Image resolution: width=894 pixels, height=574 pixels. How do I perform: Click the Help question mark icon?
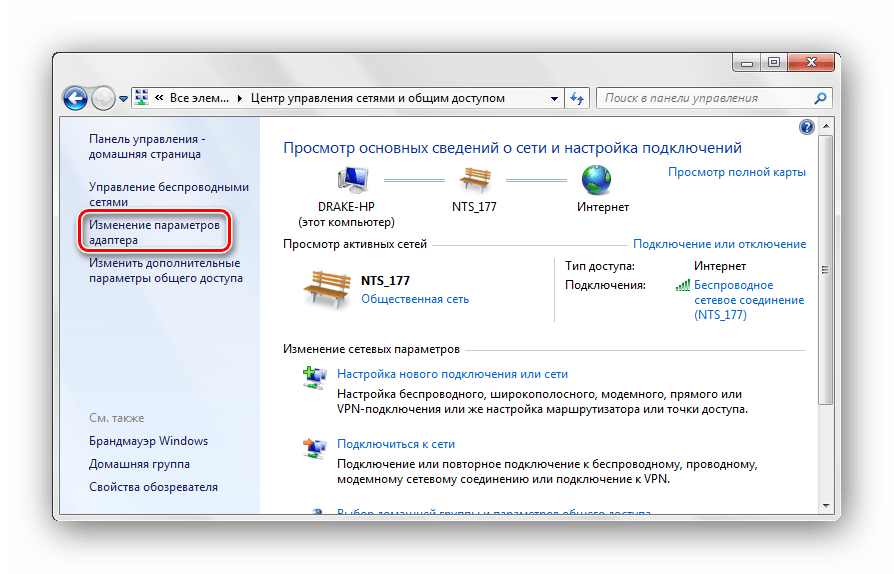[x=807, y=127]
